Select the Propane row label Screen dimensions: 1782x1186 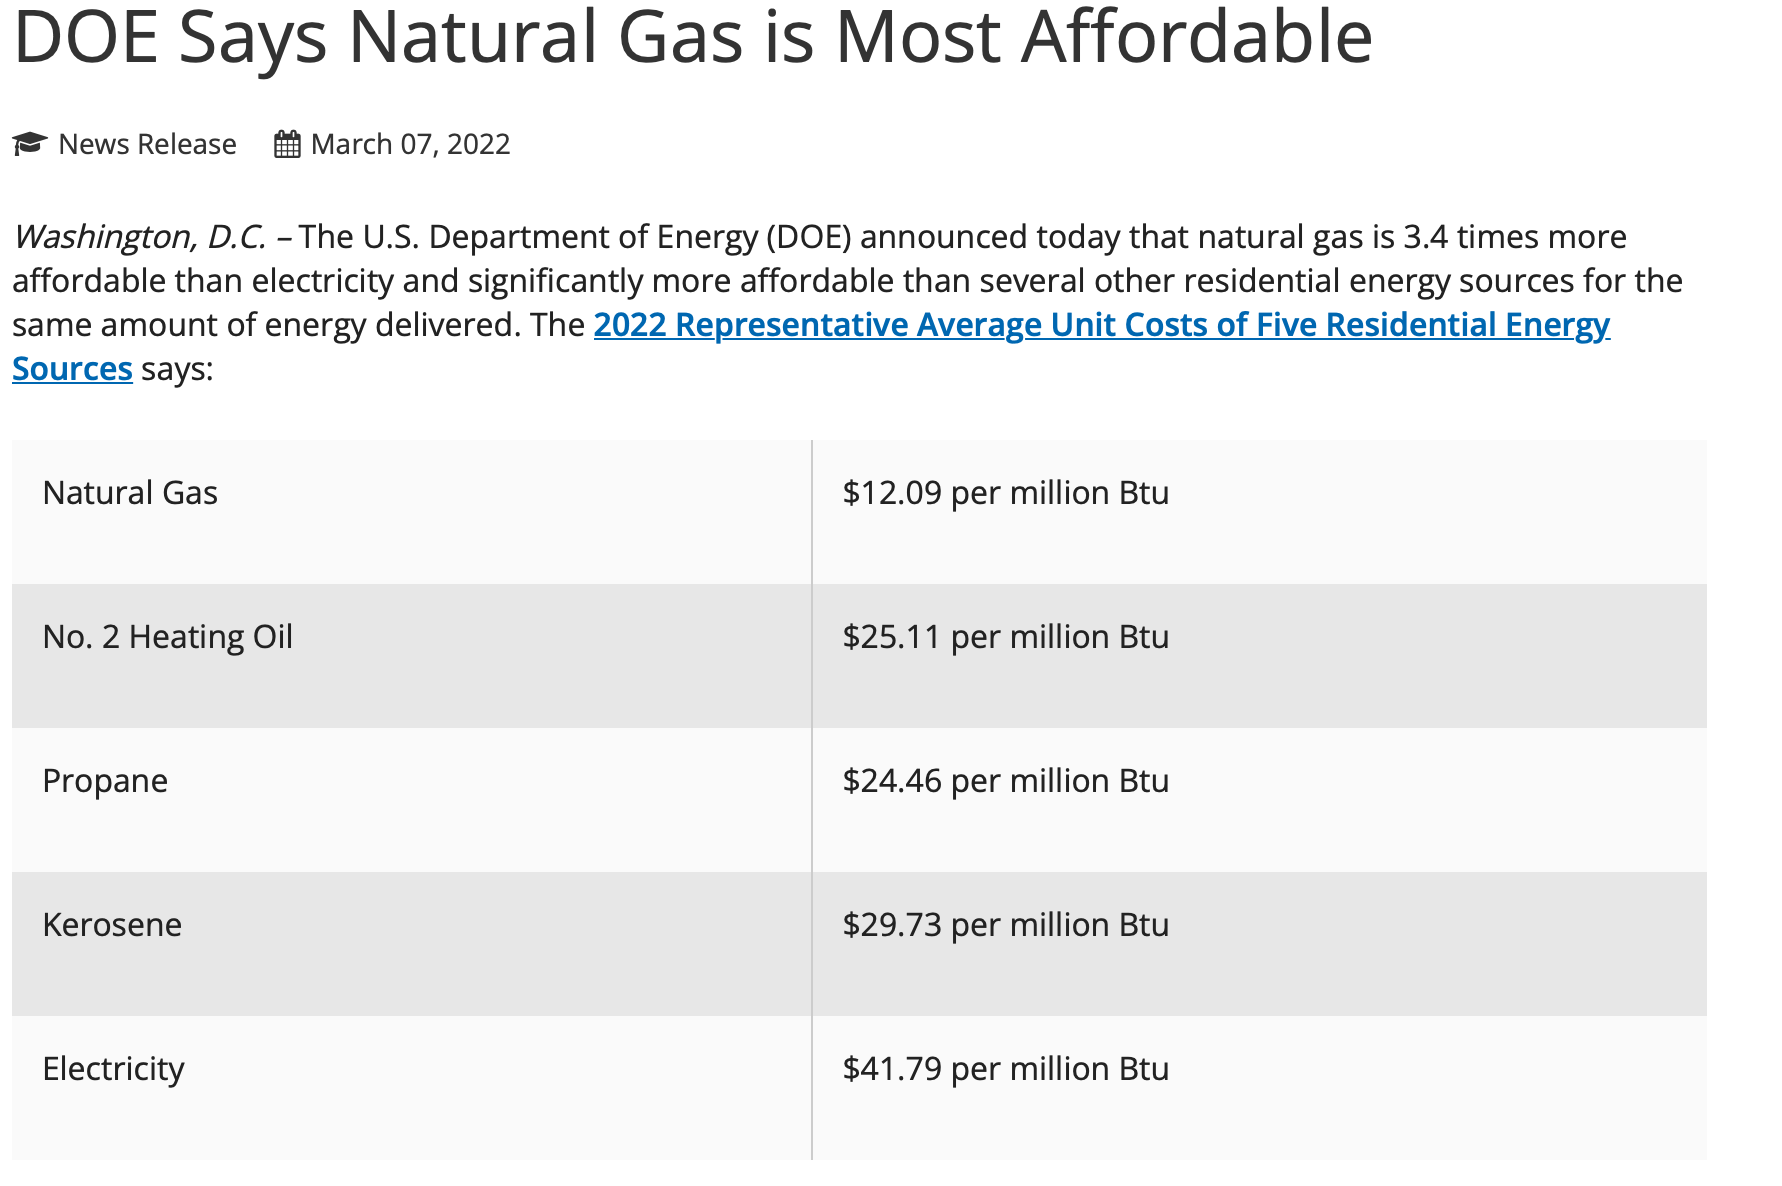pos(105,781)
